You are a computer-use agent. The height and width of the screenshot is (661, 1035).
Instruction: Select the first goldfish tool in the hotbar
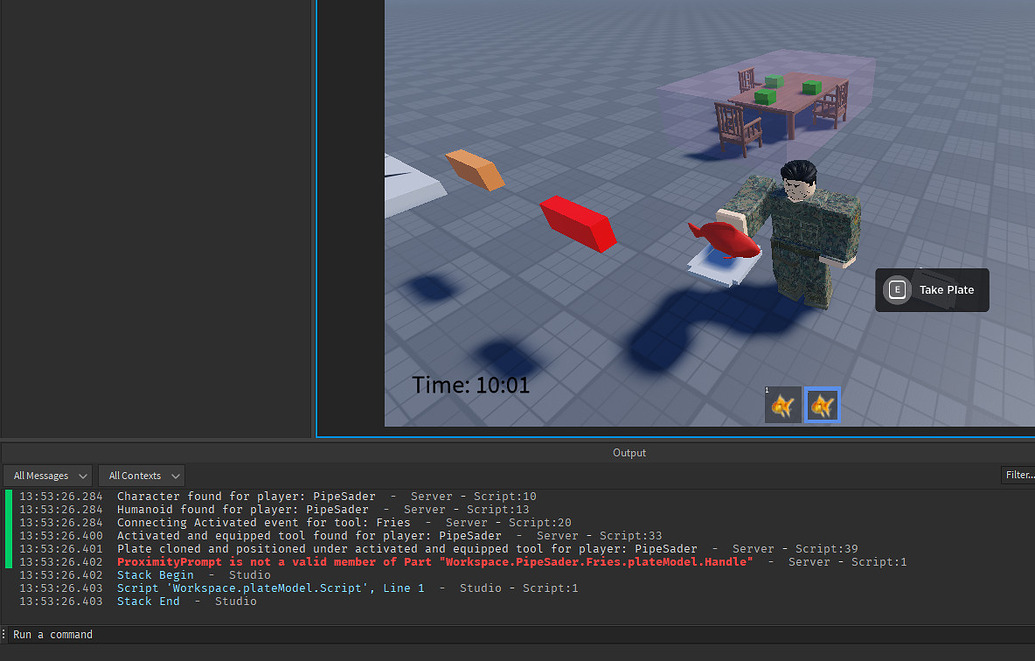[x=784, y=404]
